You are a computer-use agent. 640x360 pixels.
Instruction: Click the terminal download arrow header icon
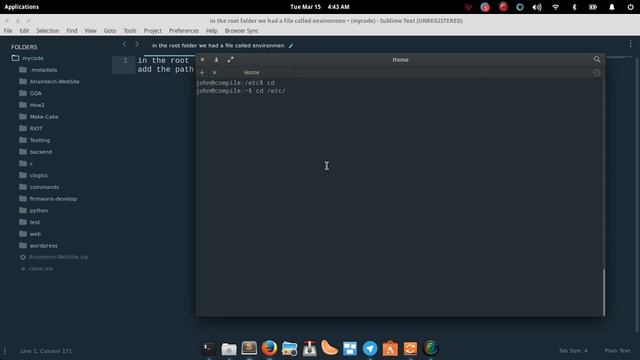tap(216, 60)
